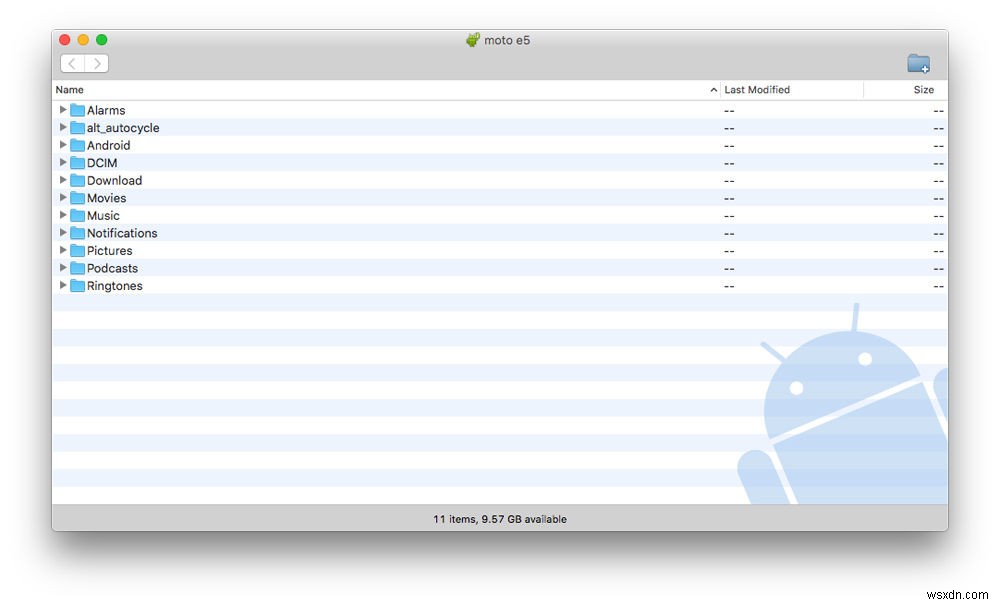Expand the Podcasts folder triangle
The width and height of the screenshot is (1000, 605).
(62, 267)
